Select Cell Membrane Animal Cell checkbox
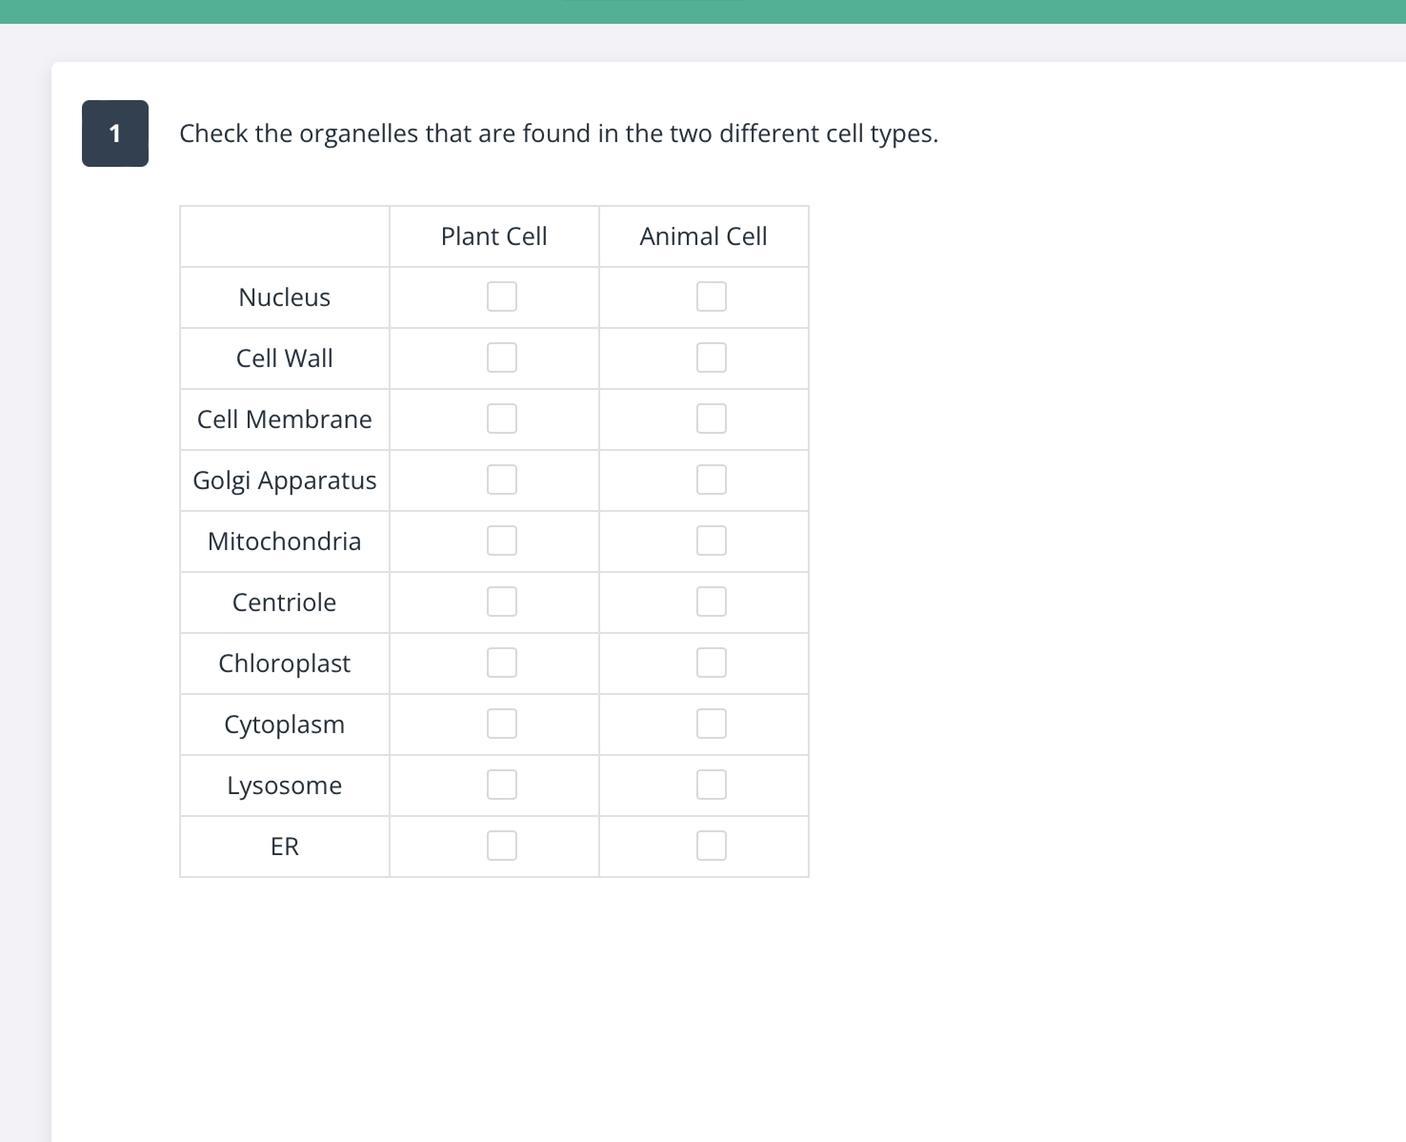Image resolution: width=1406 pixels, height=1142 pixels. click(711, 419)
